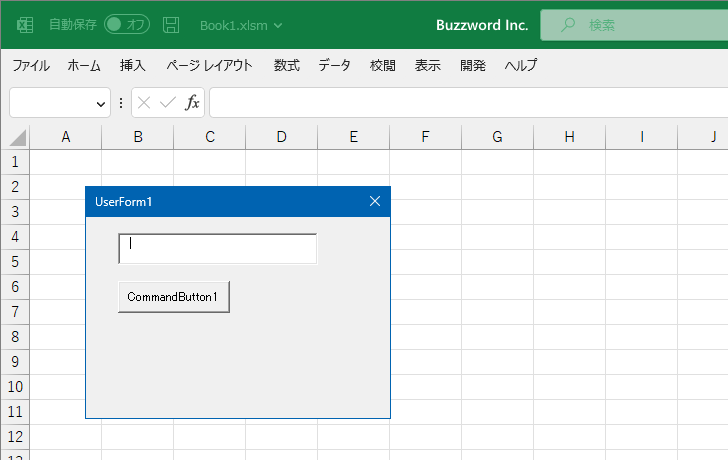The height and width of the screenshot is (460, 728).
Task: Select column G header
Action: click(497, 137)
